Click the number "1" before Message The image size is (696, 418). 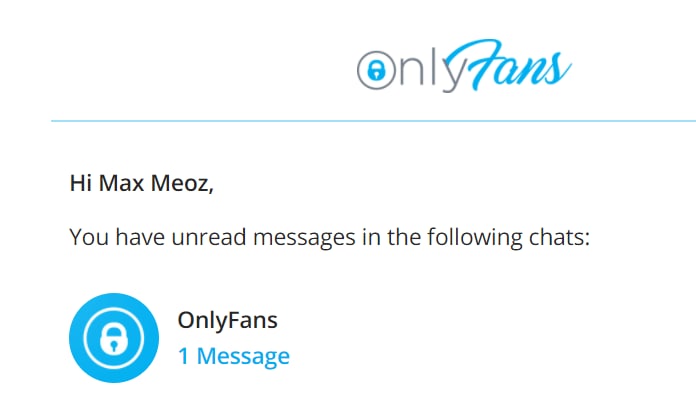184,356
